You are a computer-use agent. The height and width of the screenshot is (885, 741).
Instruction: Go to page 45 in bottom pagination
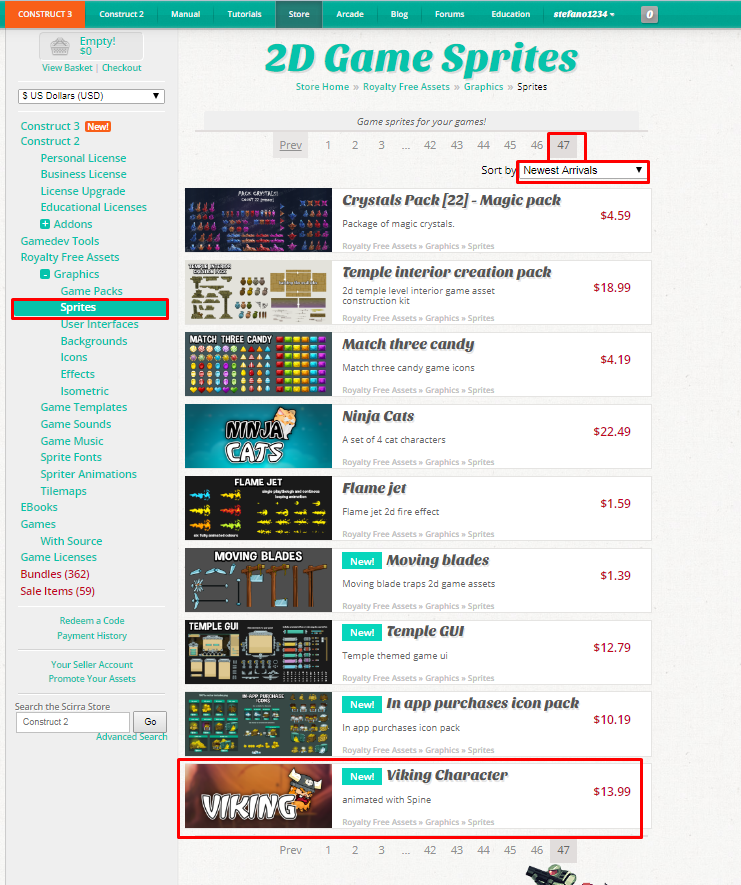coord(510,850)
